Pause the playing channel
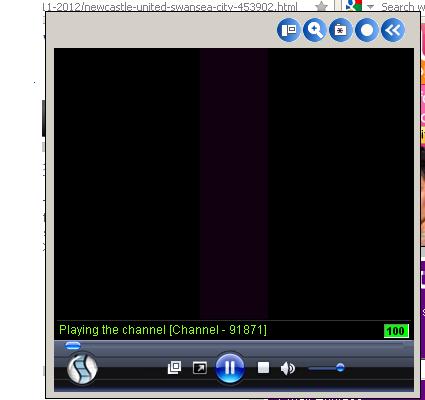This screenshot has width=425, height=400. tap(230, 368)
